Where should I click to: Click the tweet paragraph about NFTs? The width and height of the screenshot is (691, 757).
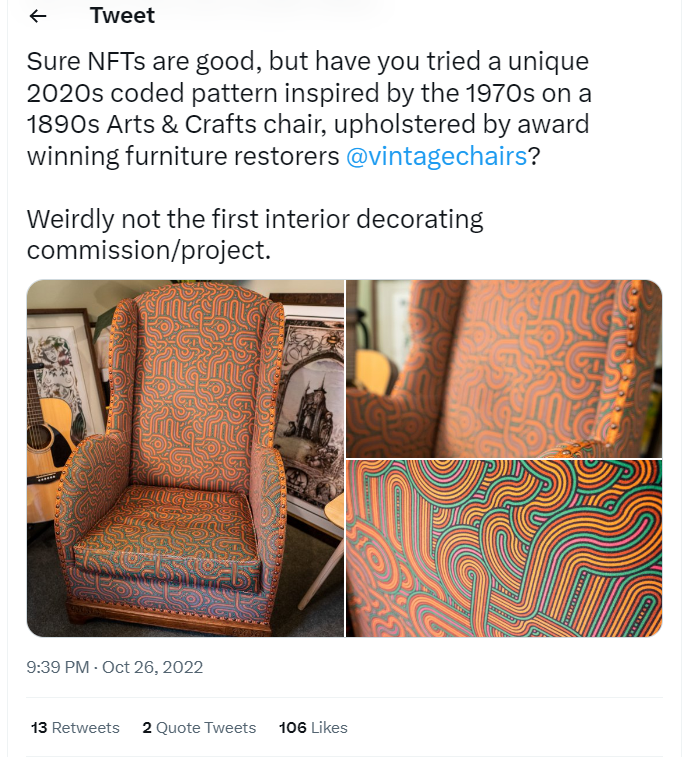(309, 109)
